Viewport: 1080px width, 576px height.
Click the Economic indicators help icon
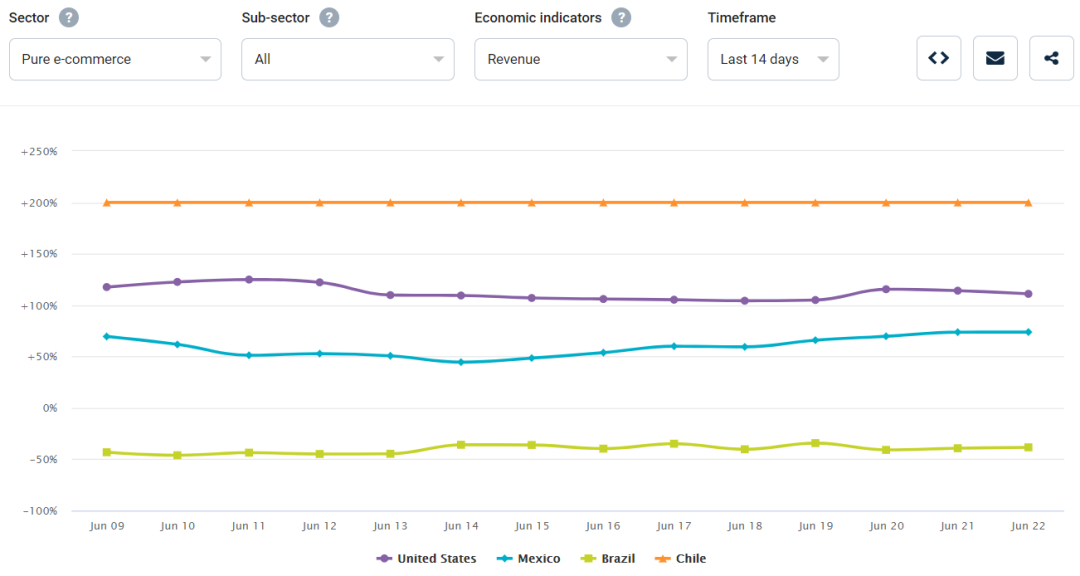pos(621,18)
